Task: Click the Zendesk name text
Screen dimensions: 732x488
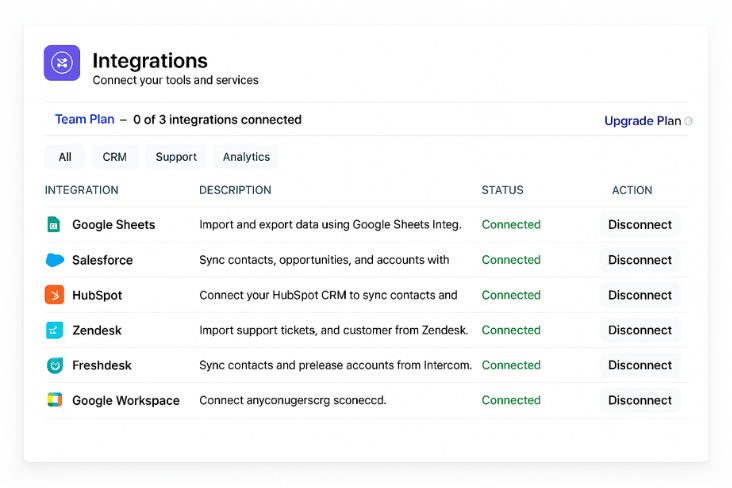Action: pyautogui.click(x=97, y=331)
